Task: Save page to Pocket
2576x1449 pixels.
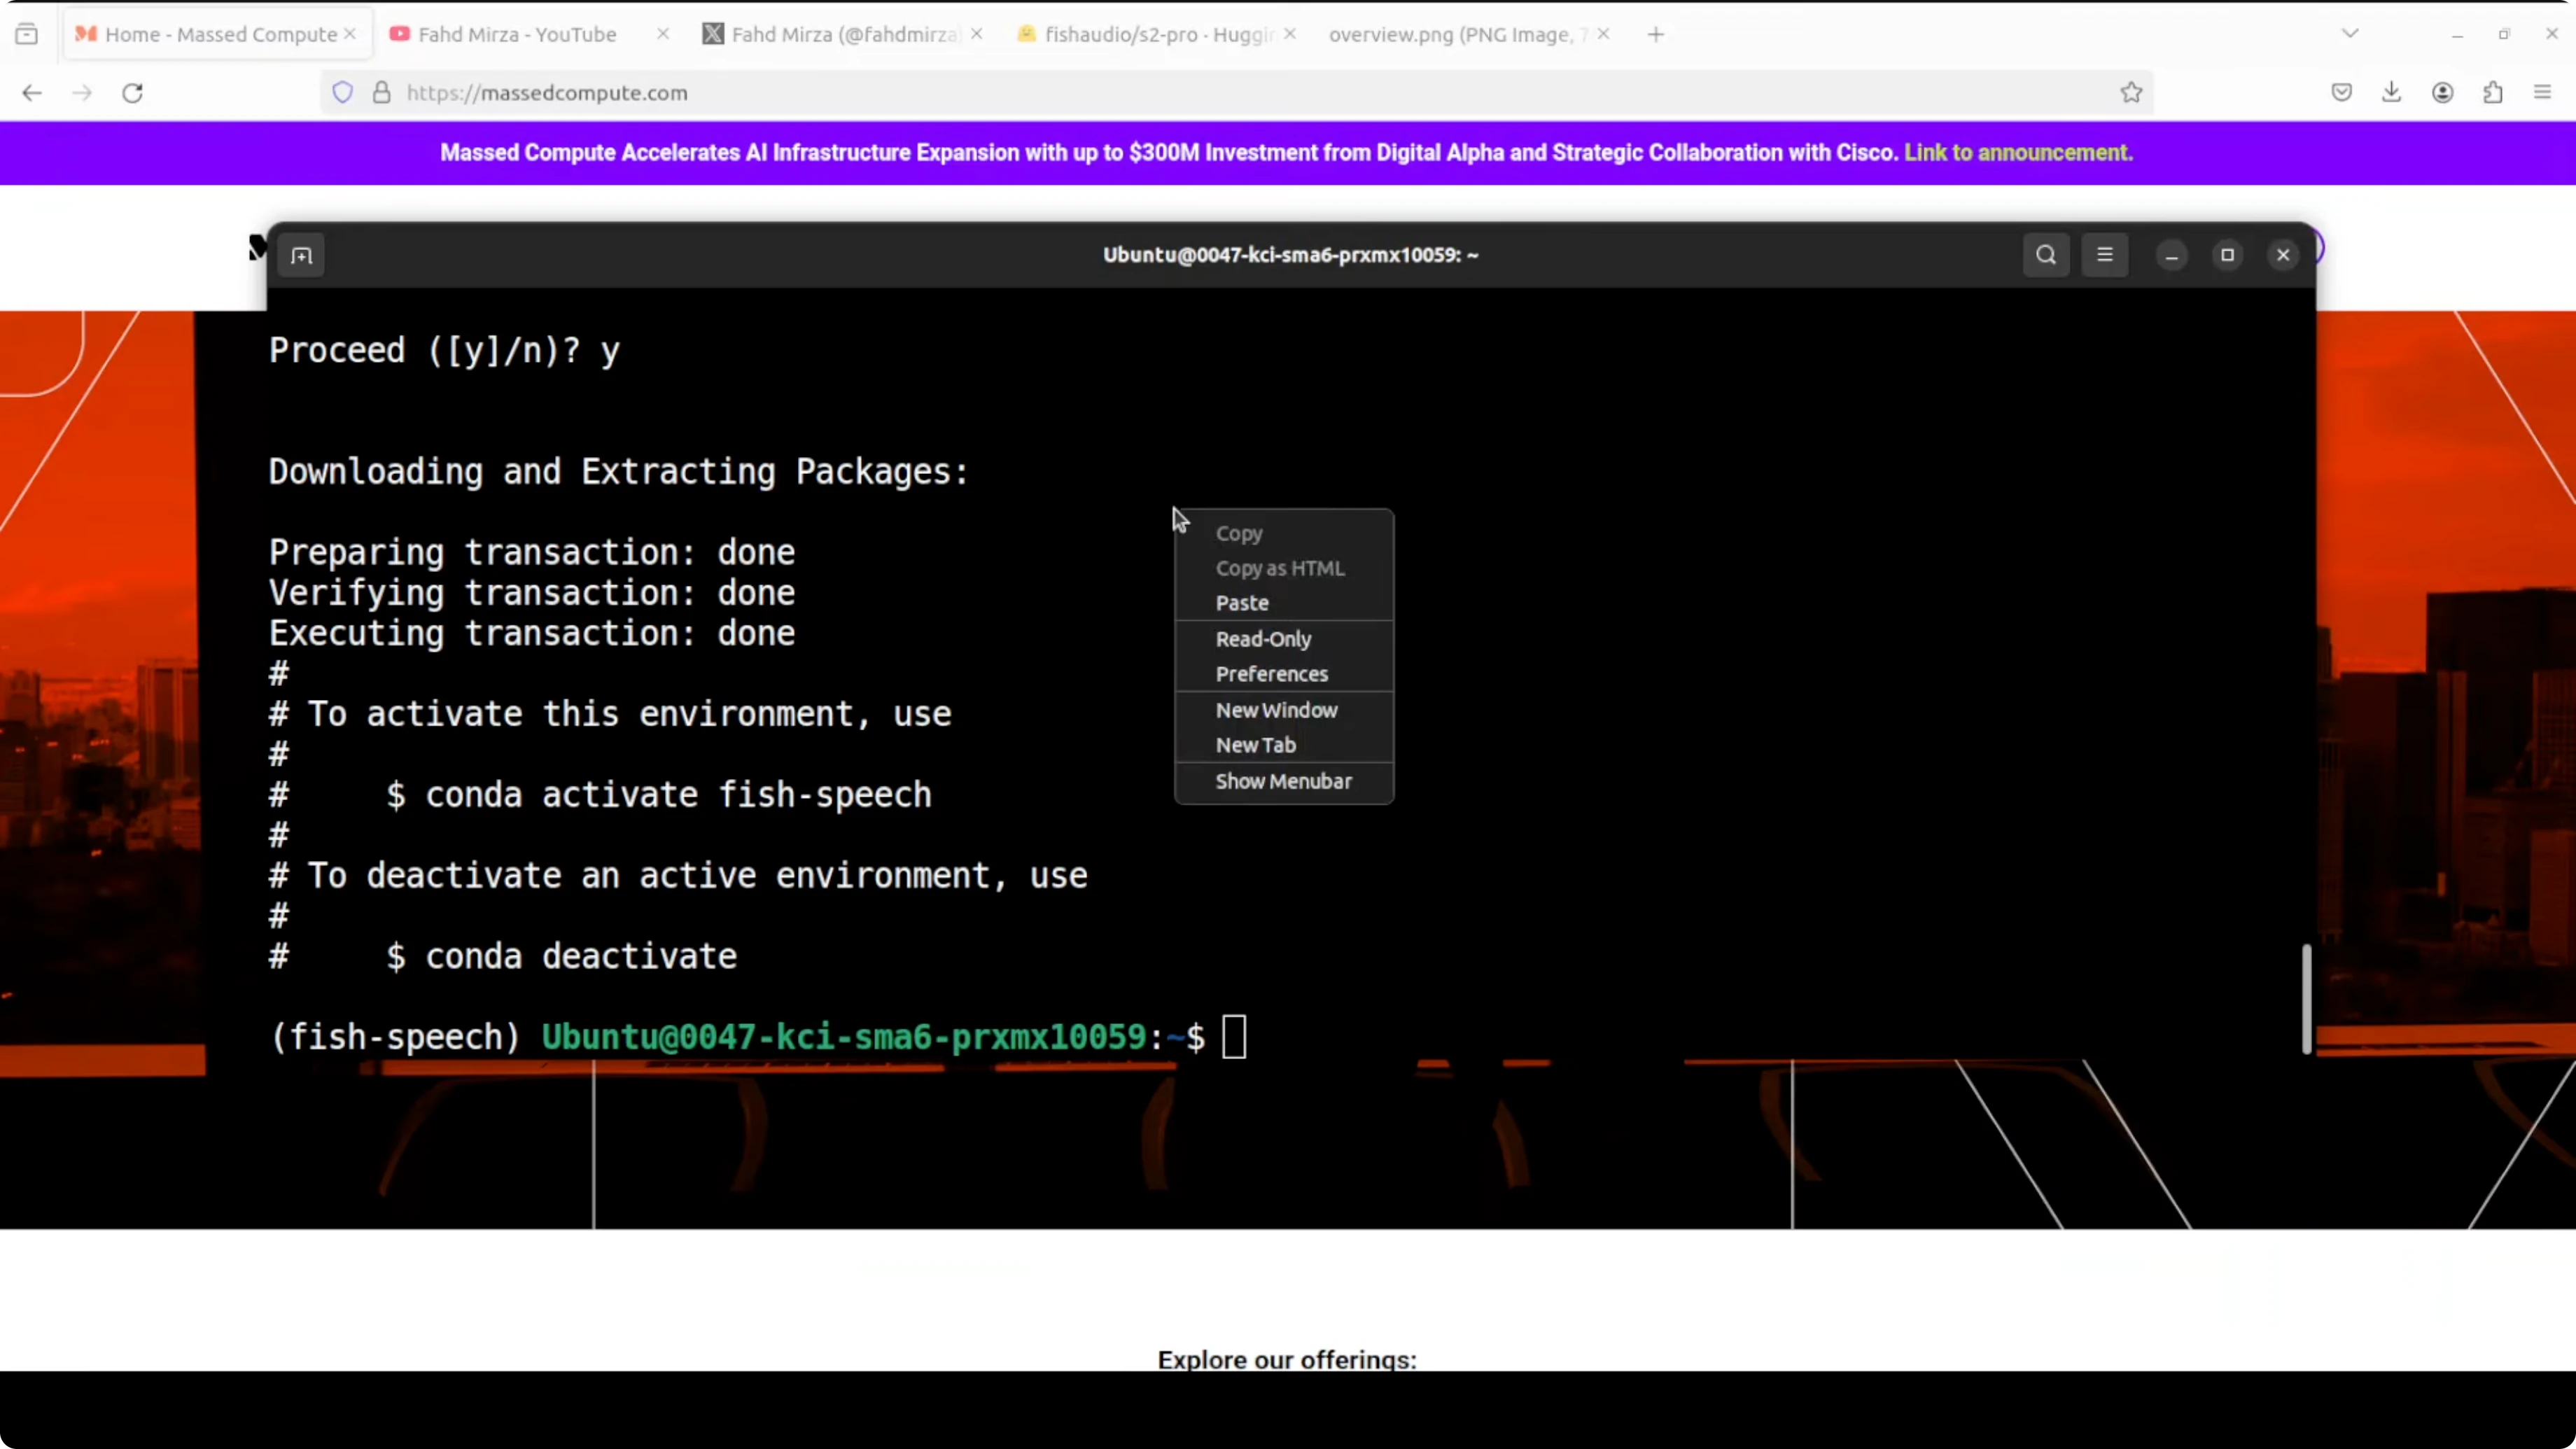Action: tap(2341, 92)
